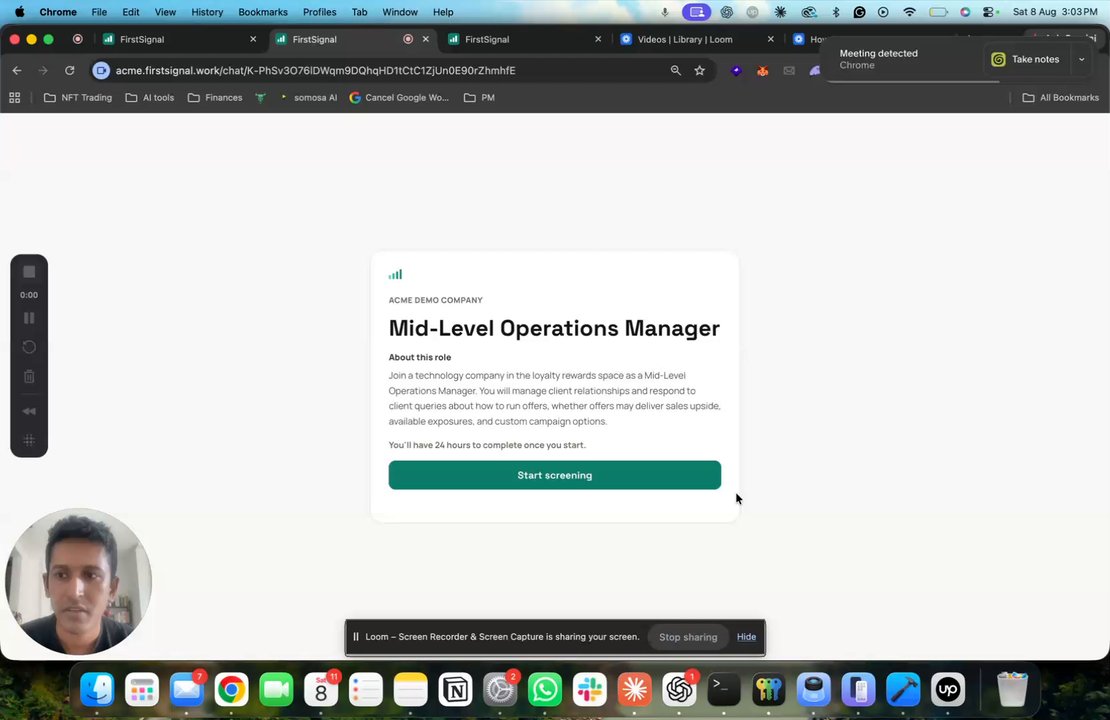Open the Bookmarks menu in menu bar

click(263, 12)
